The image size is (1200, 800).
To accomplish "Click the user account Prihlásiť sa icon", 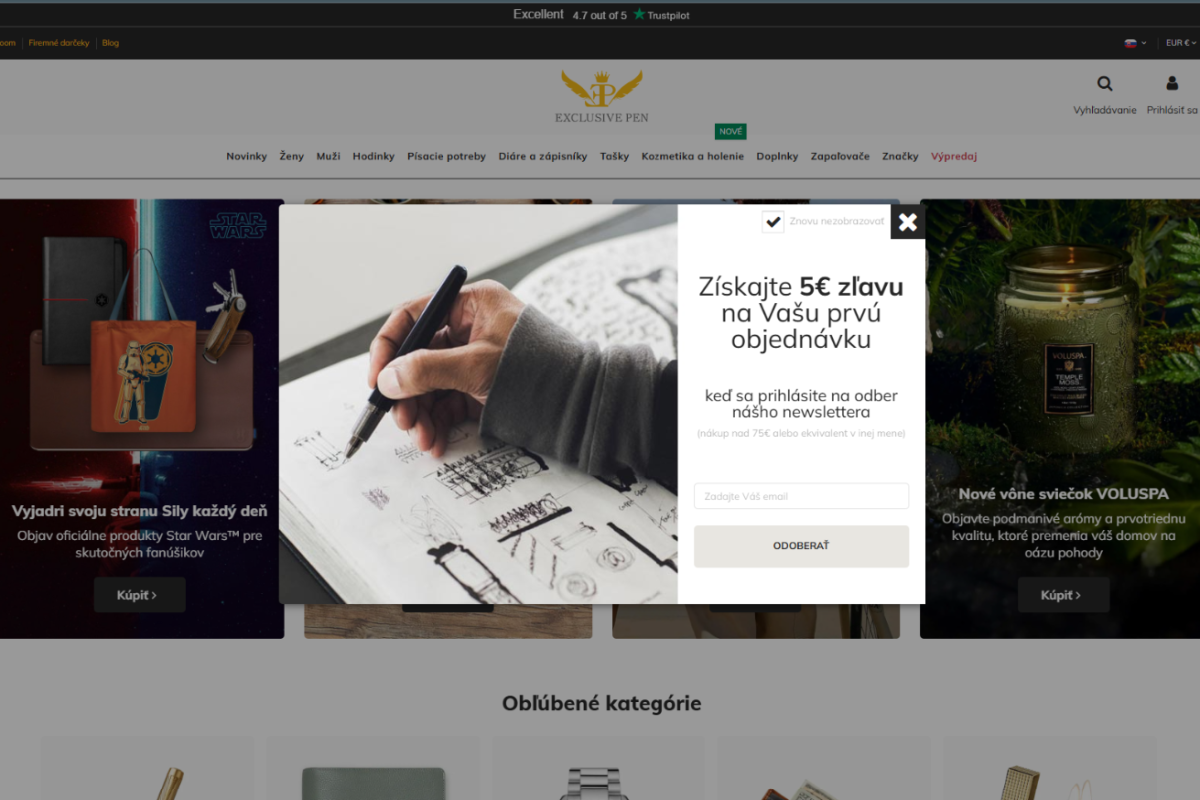I will point(1172,84).
